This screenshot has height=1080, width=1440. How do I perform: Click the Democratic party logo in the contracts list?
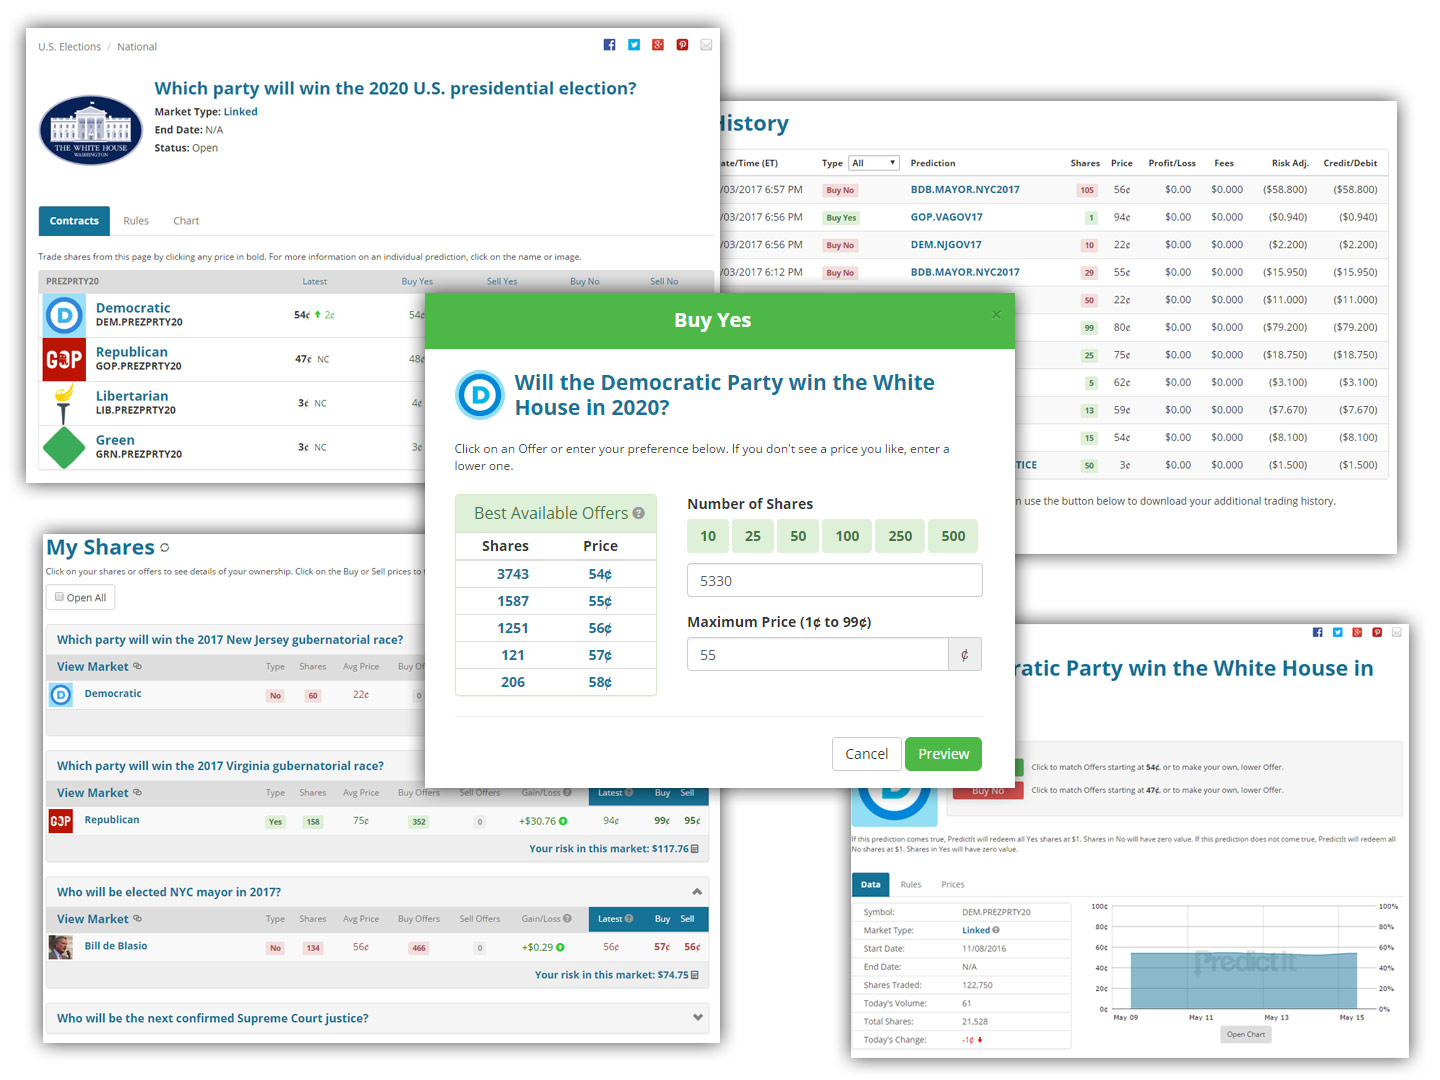click(64, 316)
